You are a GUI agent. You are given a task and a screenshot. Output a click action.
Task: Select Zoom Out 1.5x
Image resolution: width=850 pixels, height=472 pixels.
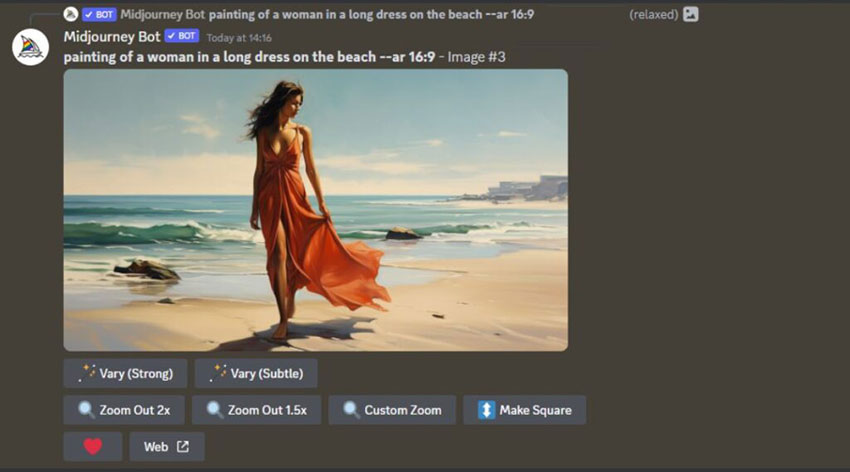(x=256, y=410)
